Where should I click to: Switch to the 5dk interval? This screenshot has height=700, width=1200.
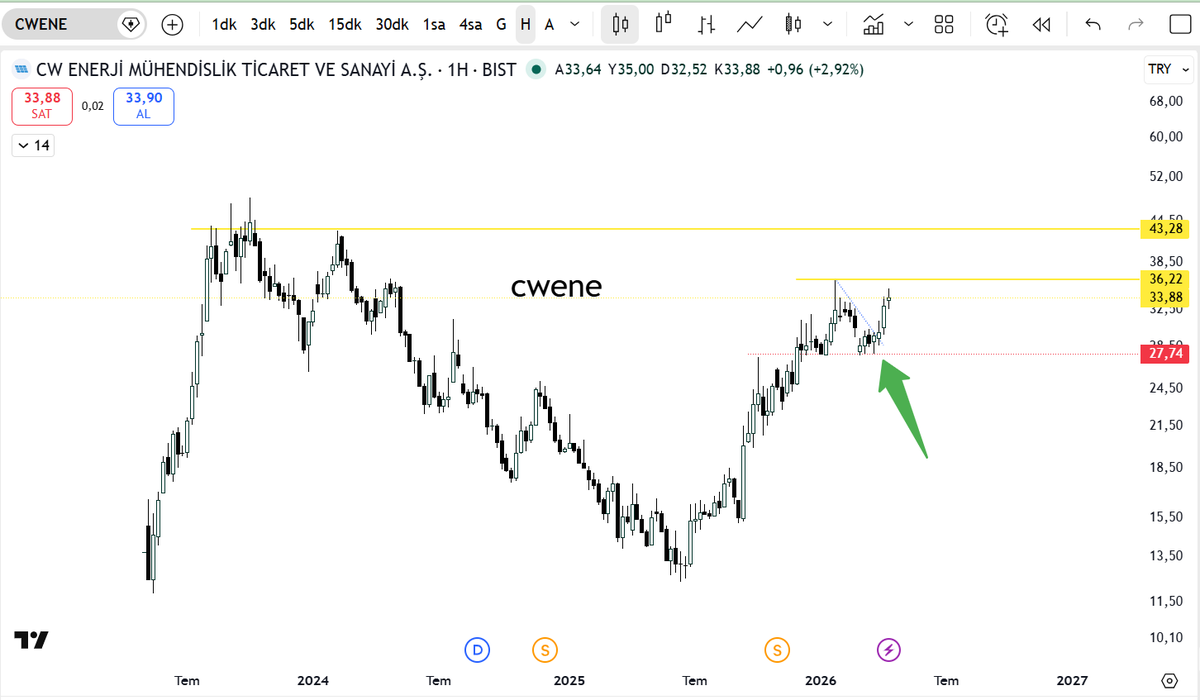click(302, 24)
